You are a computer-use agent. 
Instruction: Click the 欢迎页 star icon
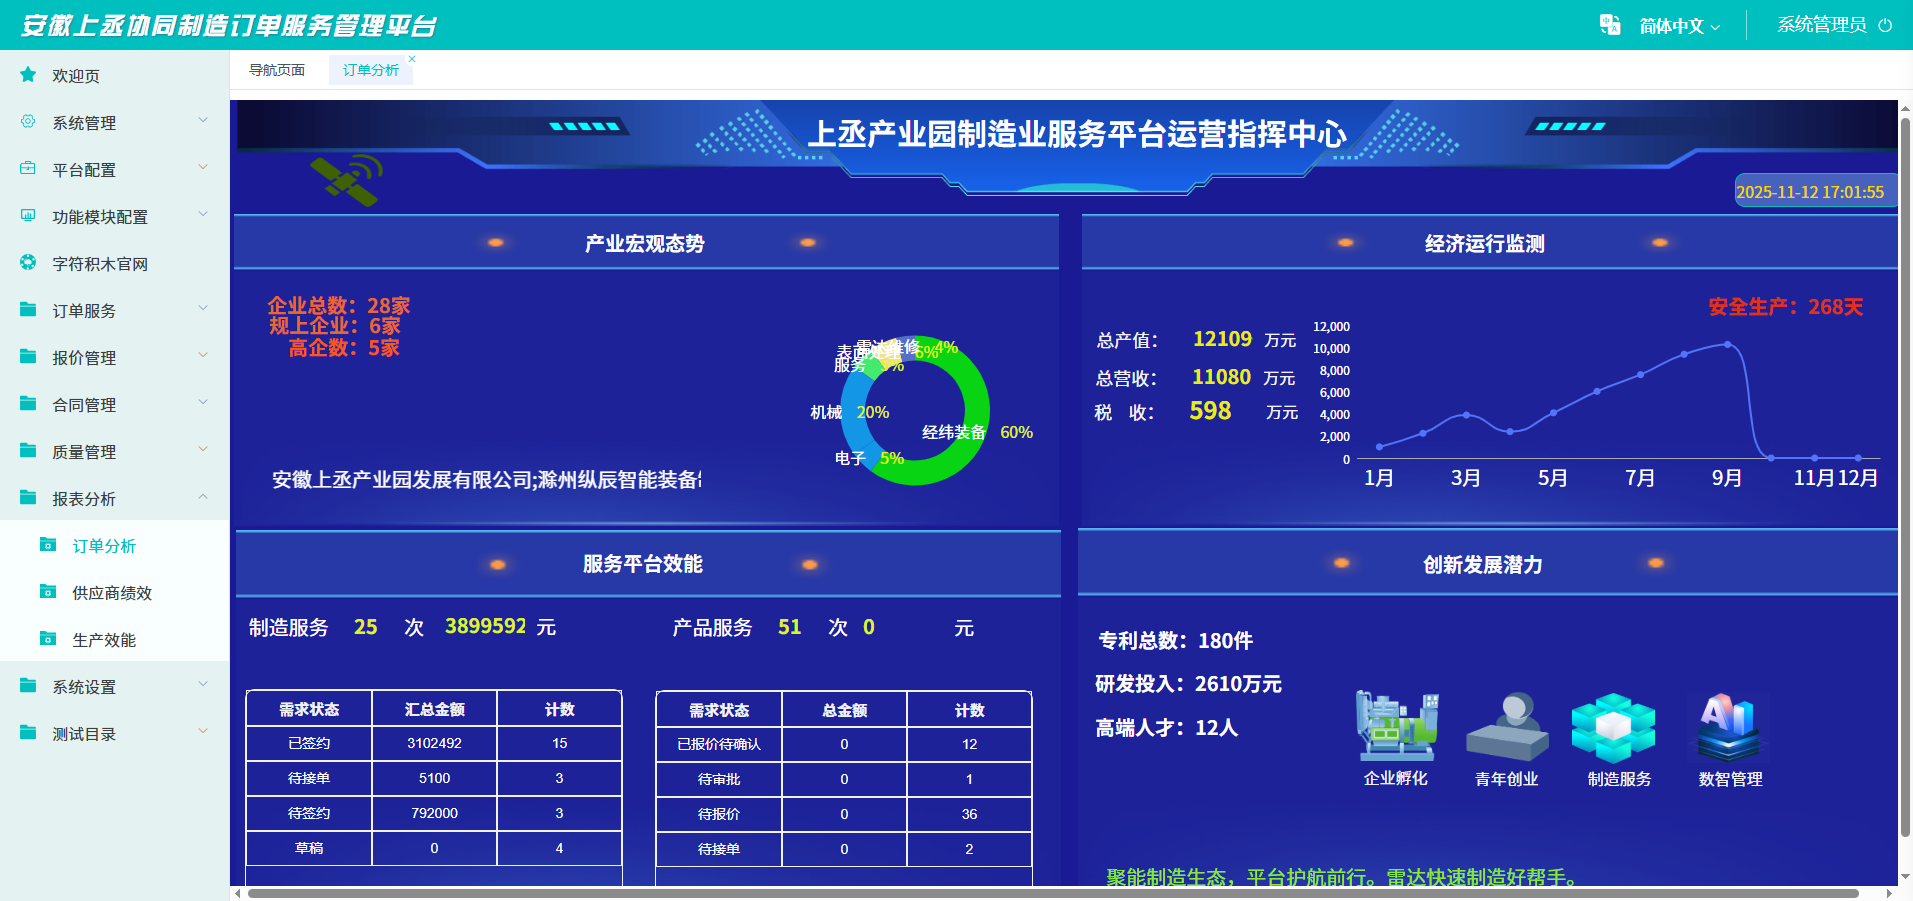coord(28,75)
